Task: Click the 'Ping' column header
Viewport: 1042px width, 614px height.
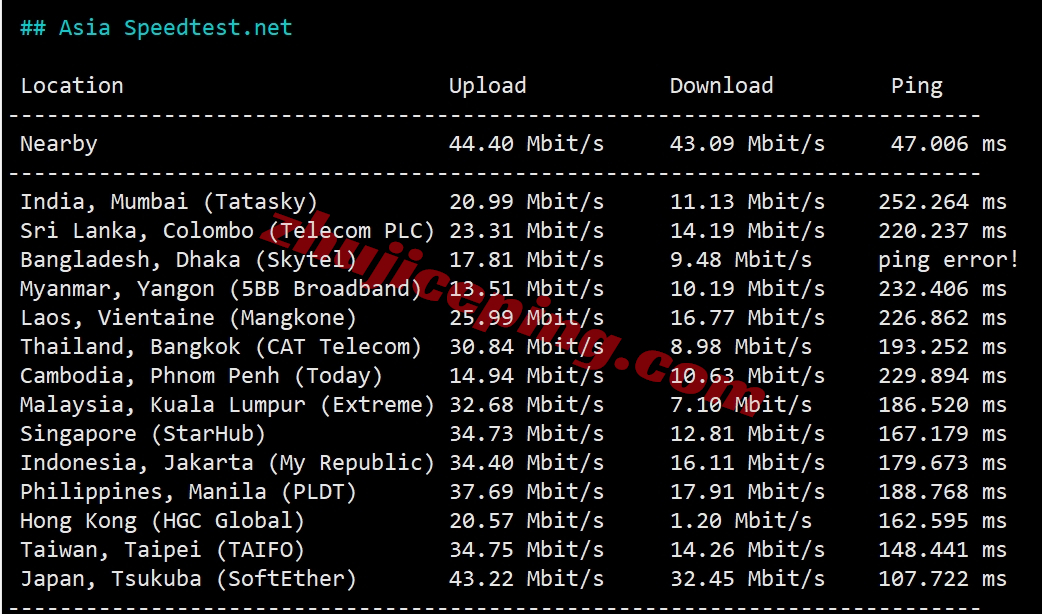Action: point(916,86)
